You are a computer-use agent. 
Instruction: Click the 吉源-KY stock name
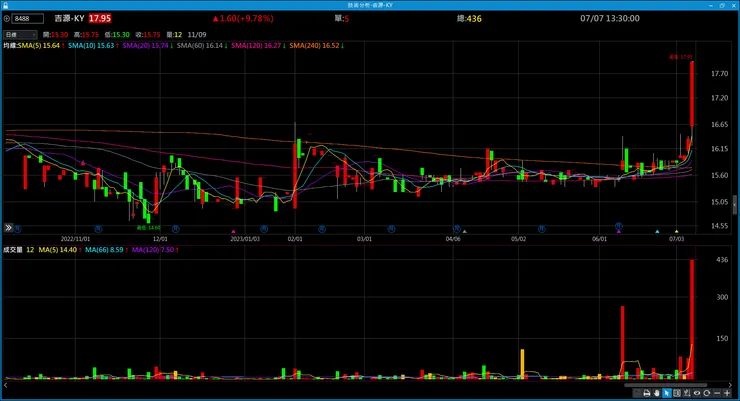(x=69, y=18)
